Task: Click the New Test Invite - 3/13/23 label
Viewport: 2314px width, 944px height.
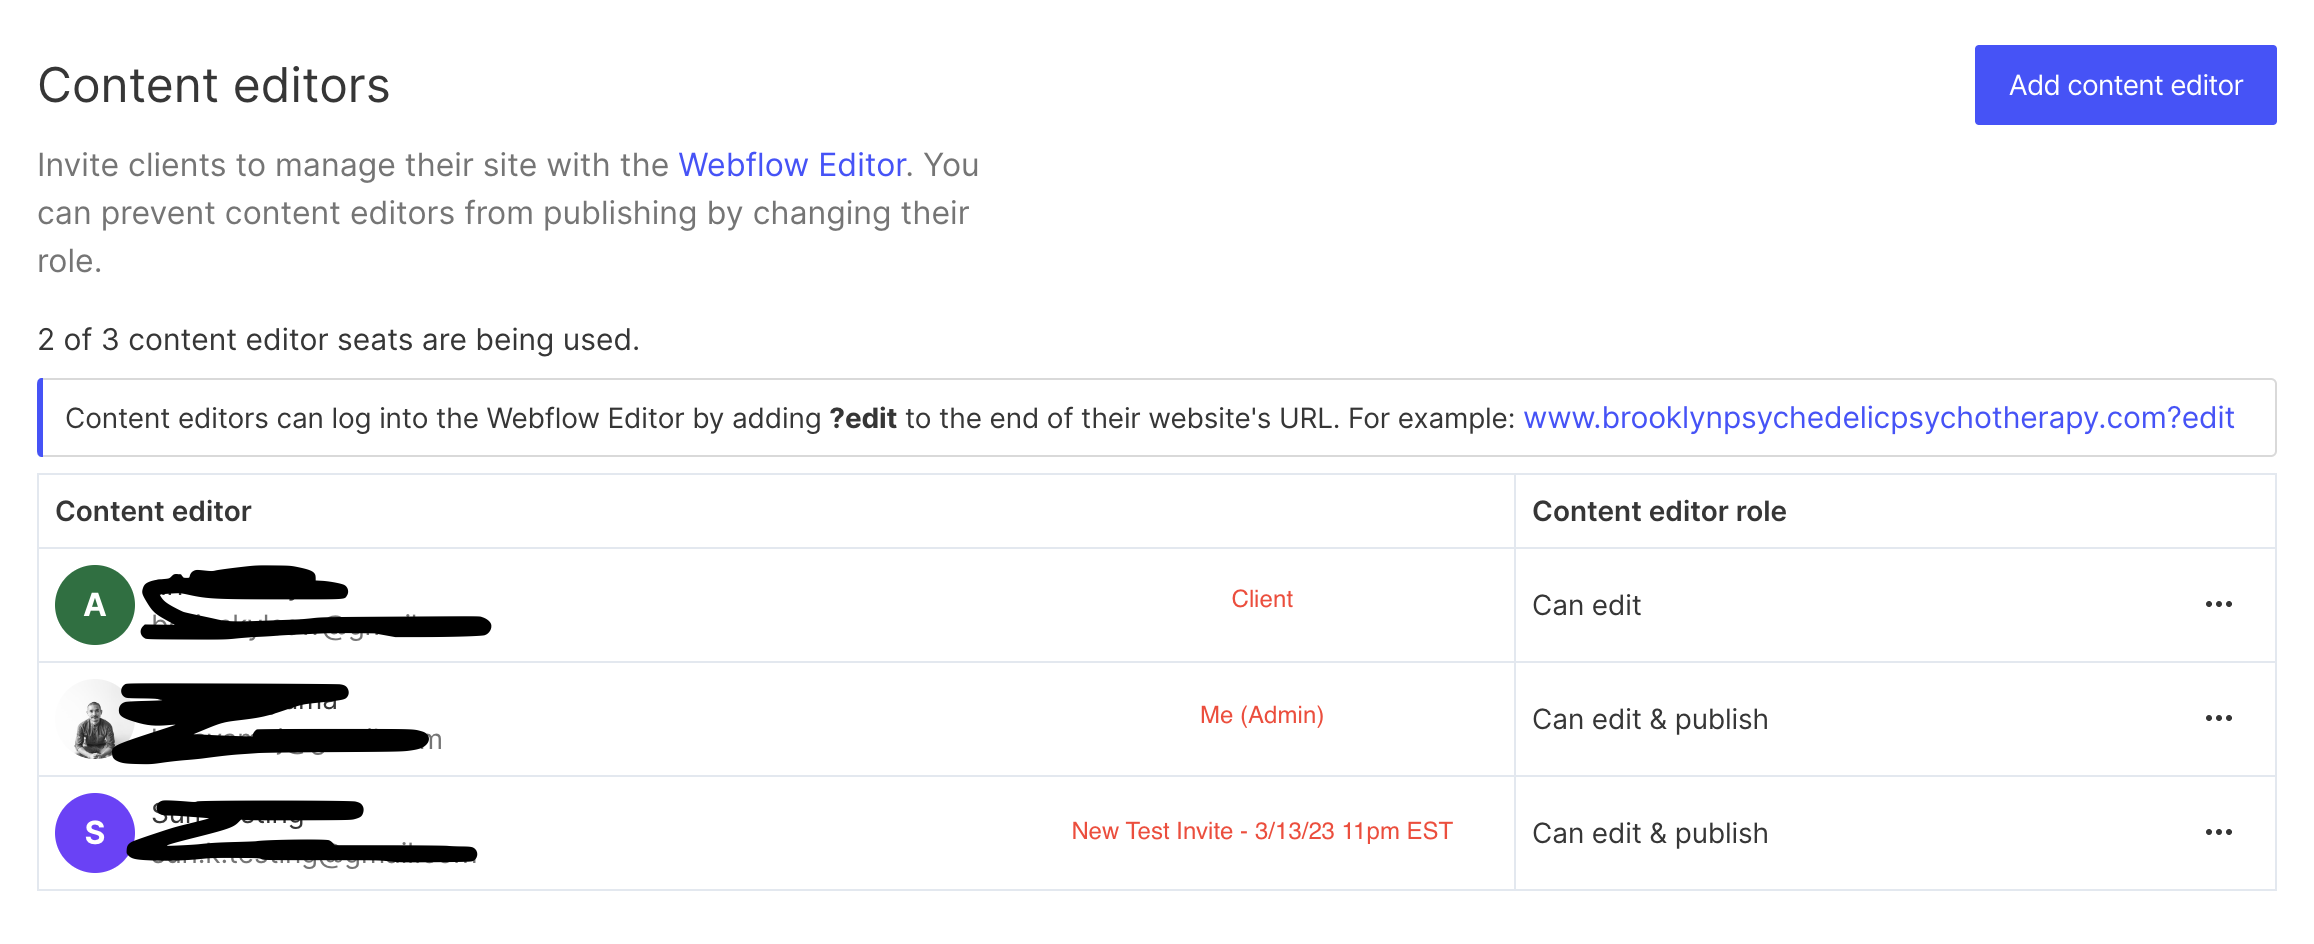Action: (1261, 831)
